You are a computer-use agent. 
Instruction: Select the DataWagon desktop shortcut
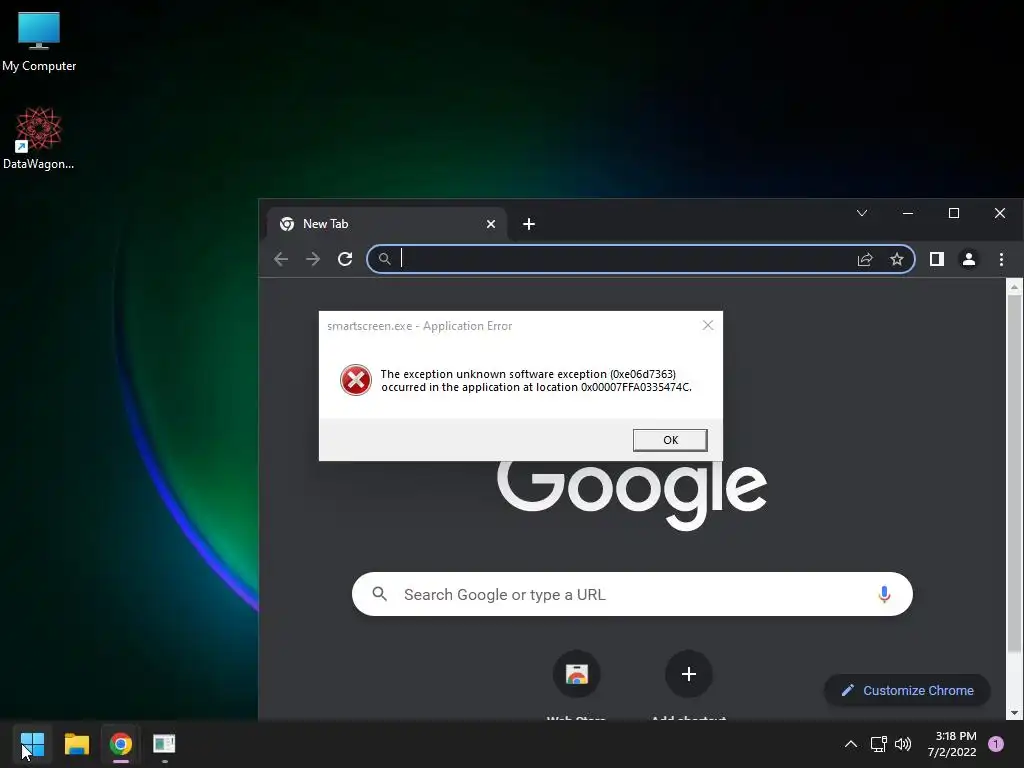[x=39, y=138]
